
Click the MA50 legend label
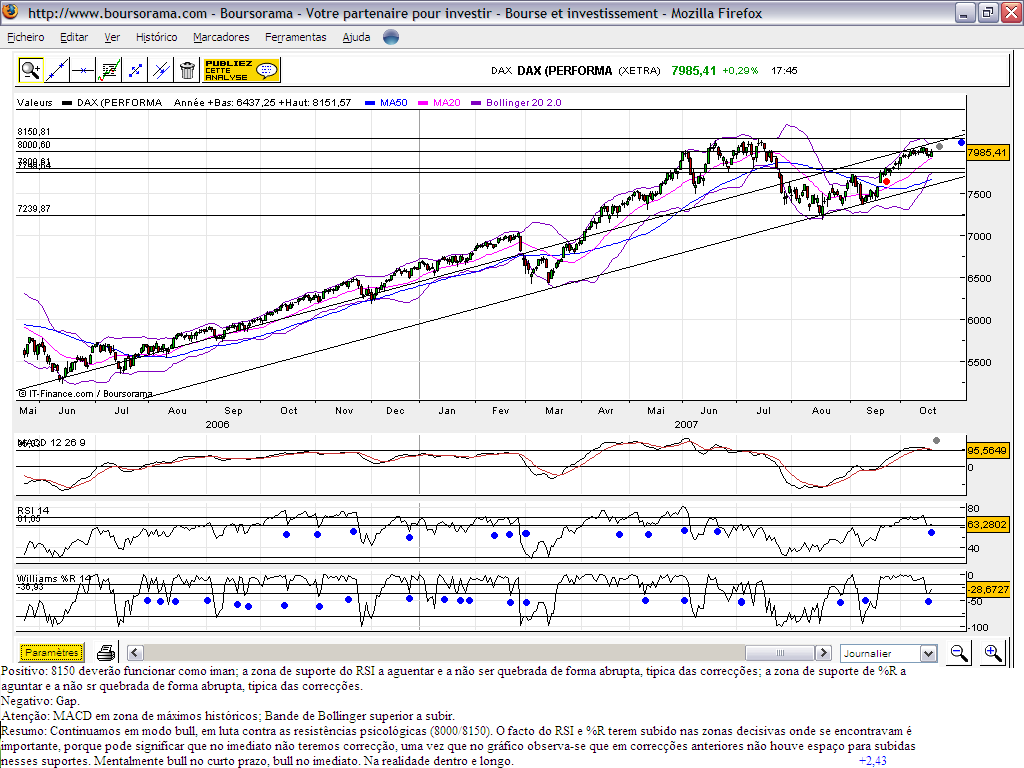click(394, 103)
